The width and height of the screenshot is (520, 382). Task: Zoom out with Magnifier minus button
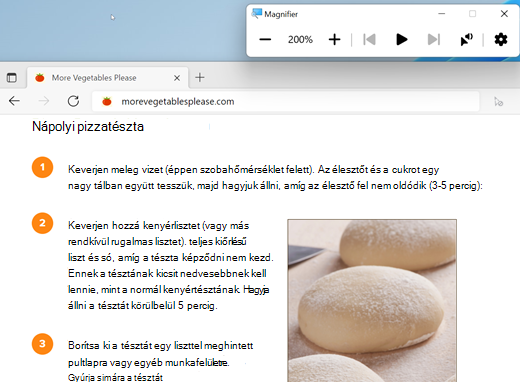click(x=265, y=40)
